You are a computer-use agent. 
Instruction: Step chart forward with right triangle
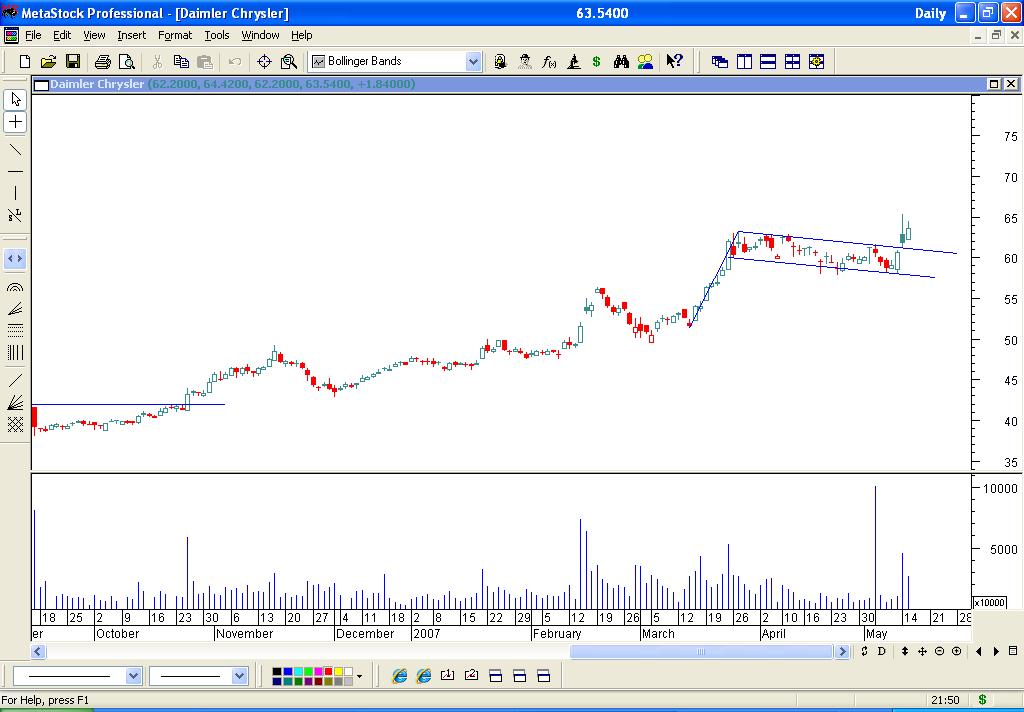point(997,651)
